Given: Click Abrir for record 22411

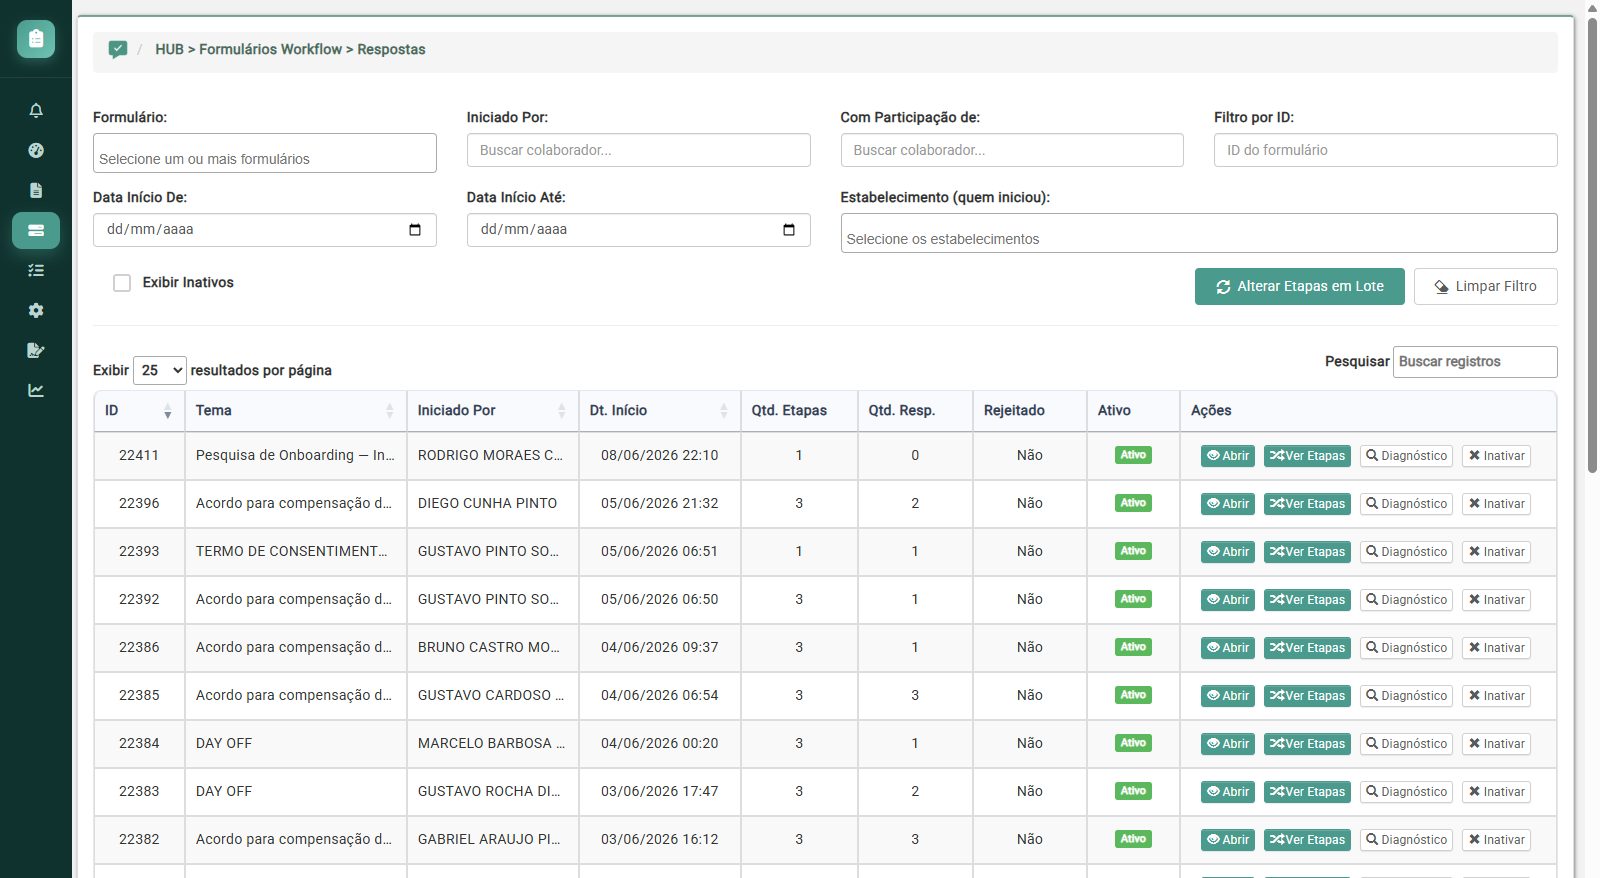Looking at the screenshot, I should pos(1228,456).
